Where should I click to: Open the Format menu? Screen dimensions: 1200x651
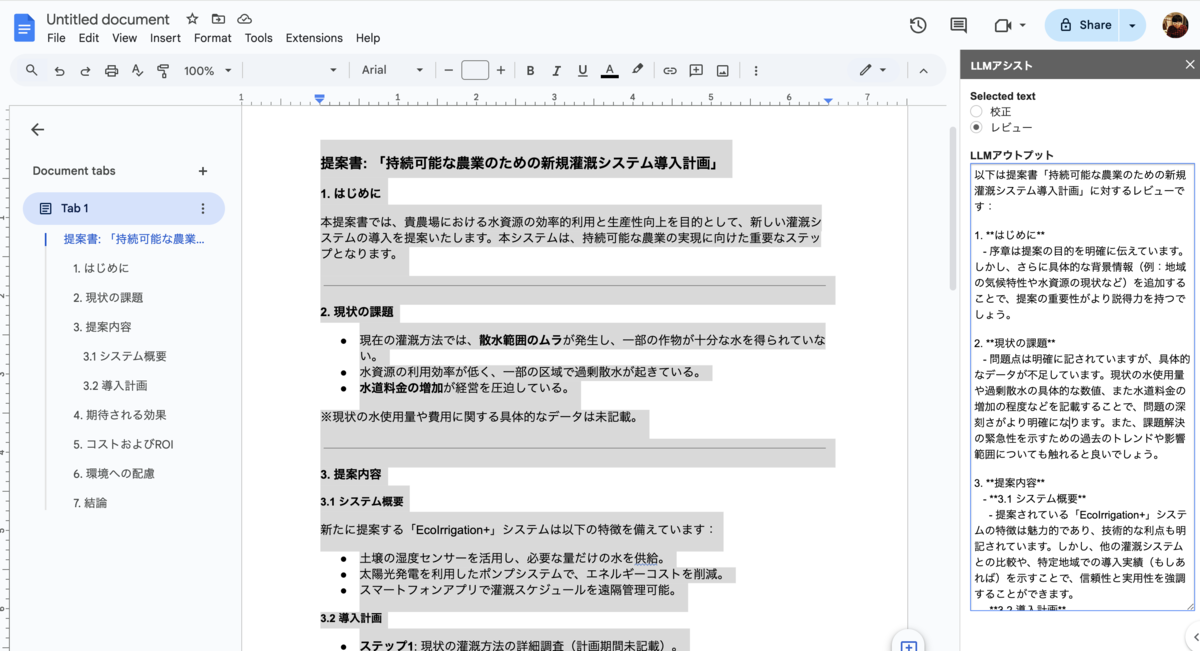212,38
